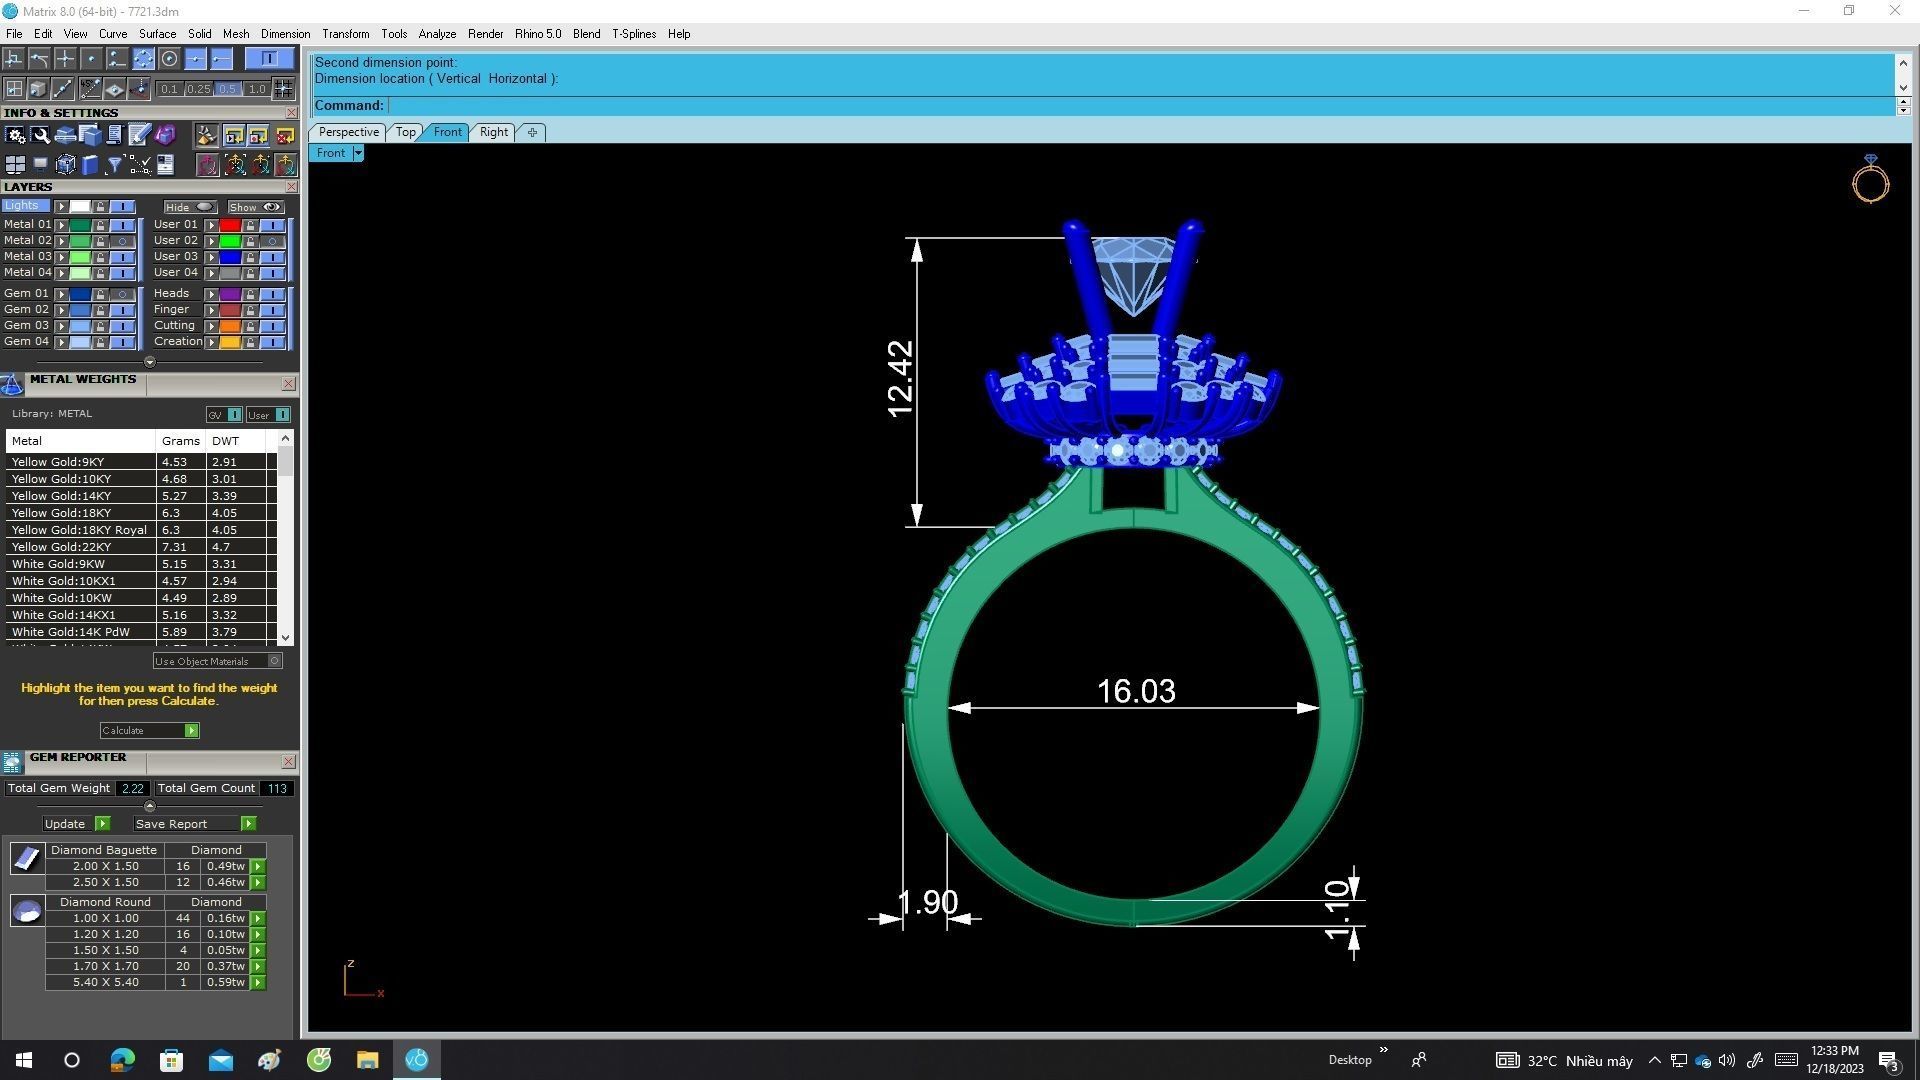Open the Front viewport dropdown arrow

click(x=358, y=153)
